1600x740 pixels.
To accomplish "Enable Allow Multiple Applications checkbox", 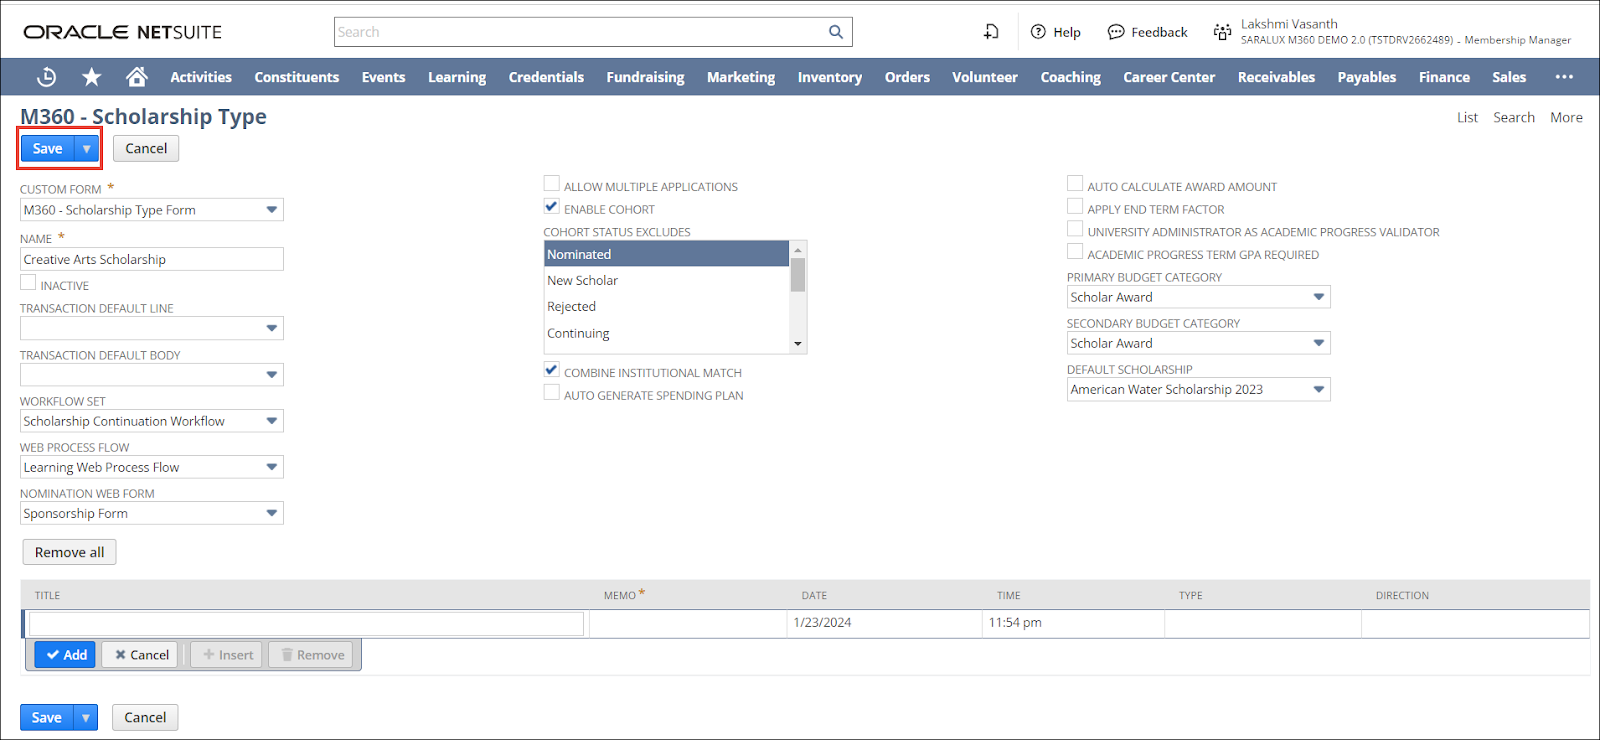I will (x=552, y=184).
